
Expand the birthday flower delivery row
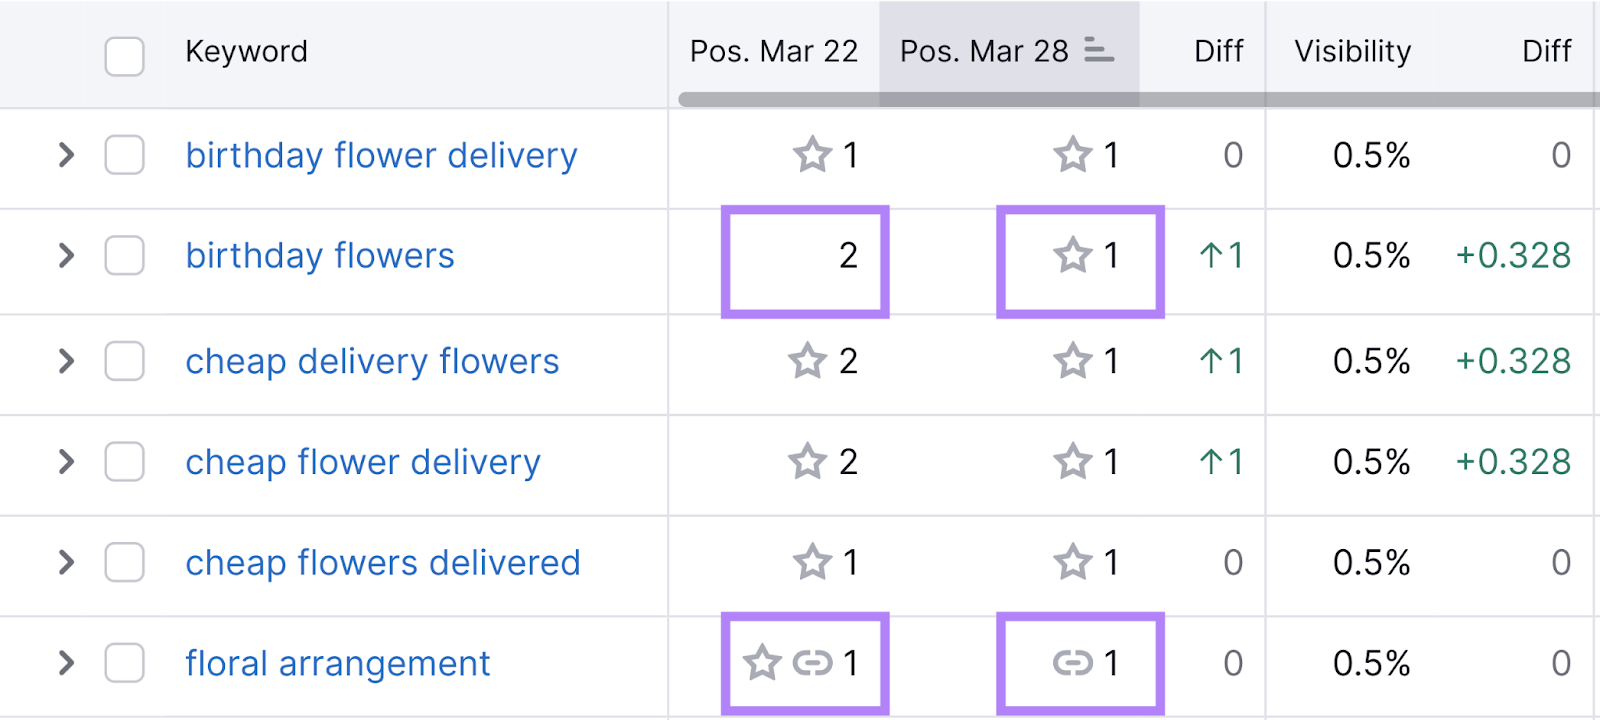(x=64, y=156)
